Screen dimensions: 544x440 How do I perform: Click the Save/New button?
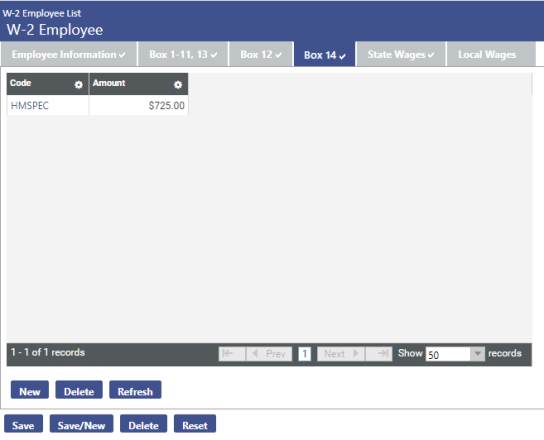click(x=82, y=424)
